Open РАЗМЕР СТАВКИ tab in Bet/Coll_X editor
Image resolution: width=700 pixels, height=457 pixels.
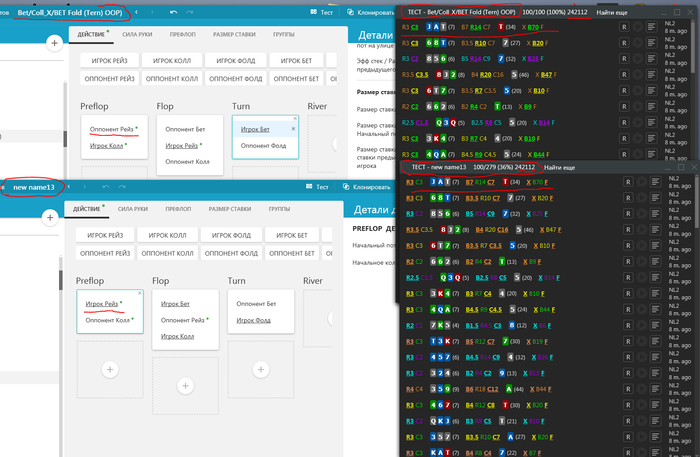coord(234,34)
